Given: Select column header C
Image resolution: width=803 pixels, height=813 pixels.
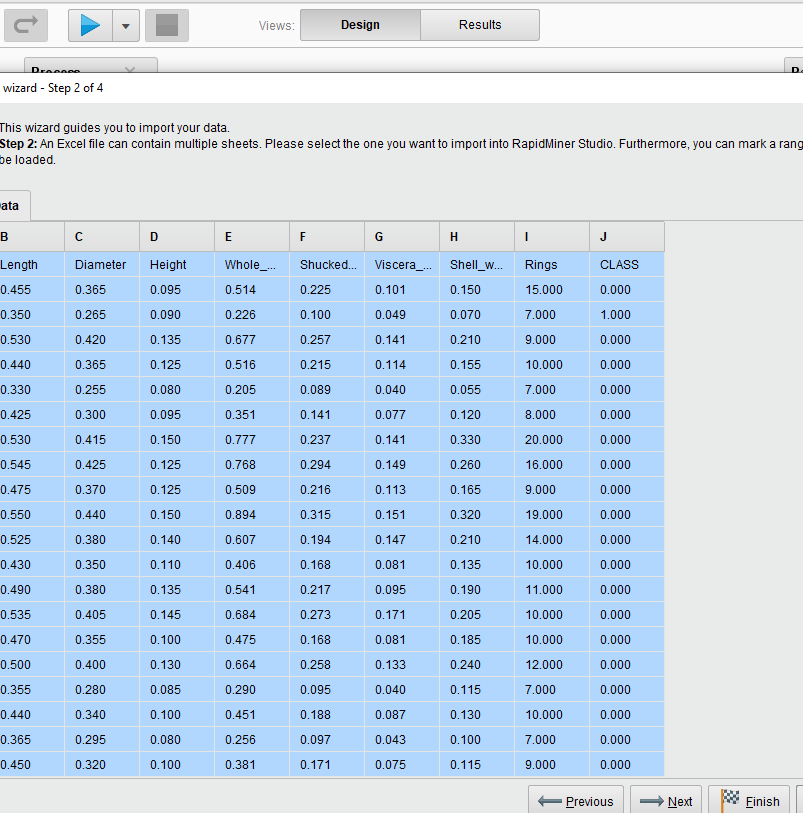Looking at the screenshot, I should coord(102,237).
